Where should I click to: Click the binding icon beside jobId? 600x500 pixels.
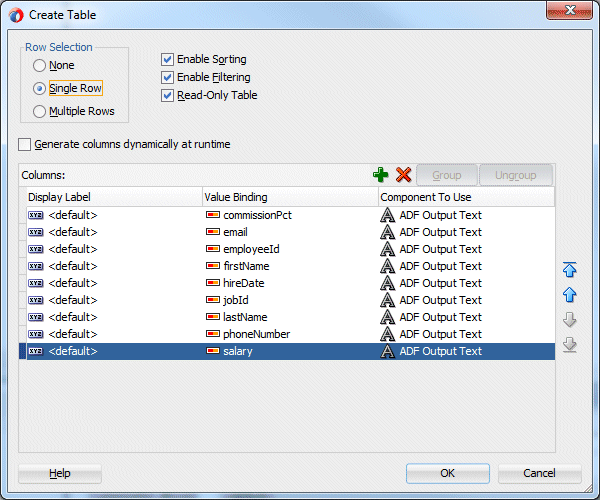click(212, 300)
